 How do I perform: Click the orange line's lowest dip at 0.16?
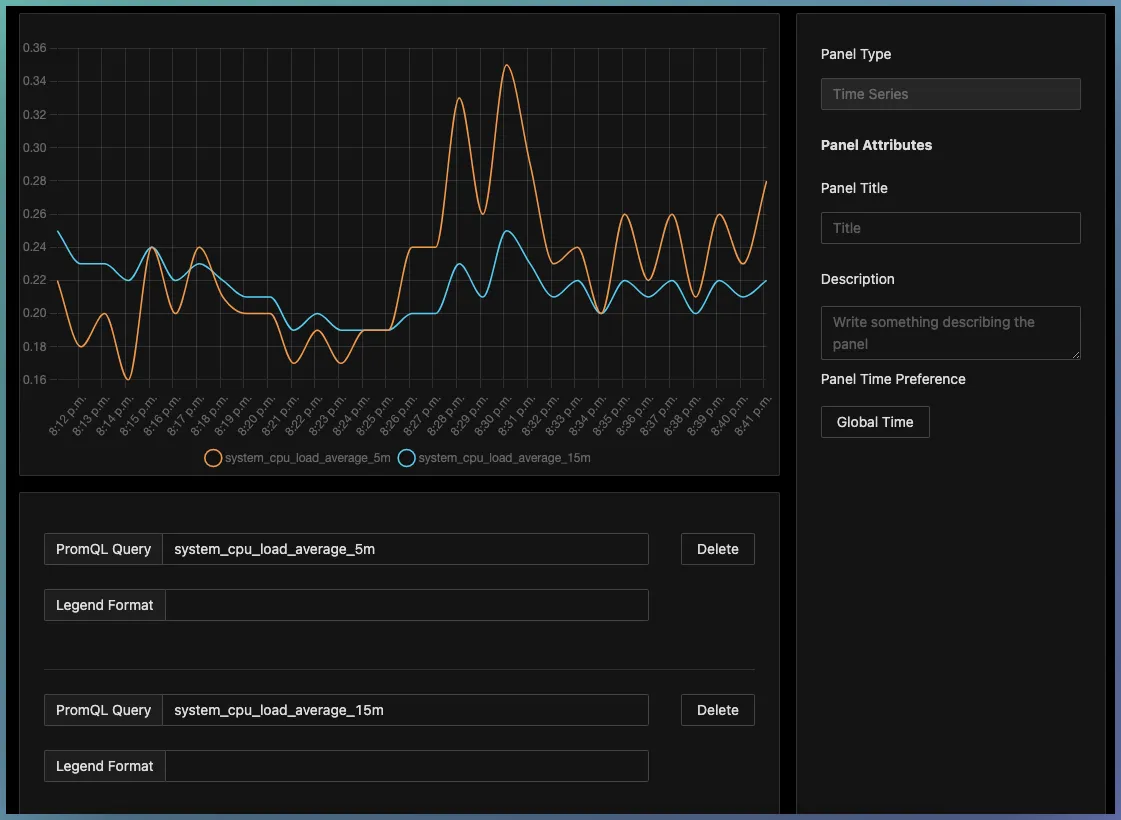127,379
